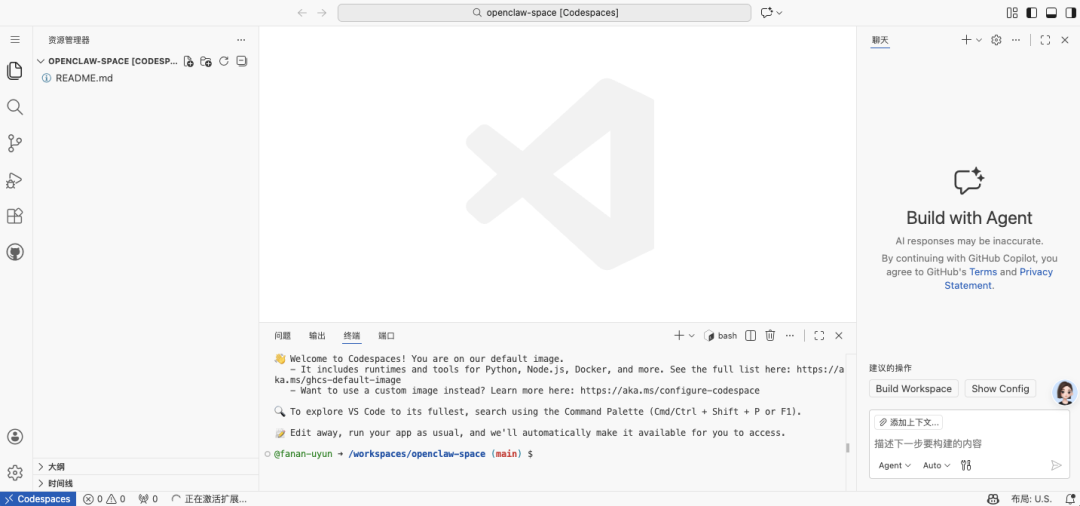The width and height of the screenshot is (1080, 506).
Task: Create a new terminal with plus icon
Action: click(x=679, y=335)
